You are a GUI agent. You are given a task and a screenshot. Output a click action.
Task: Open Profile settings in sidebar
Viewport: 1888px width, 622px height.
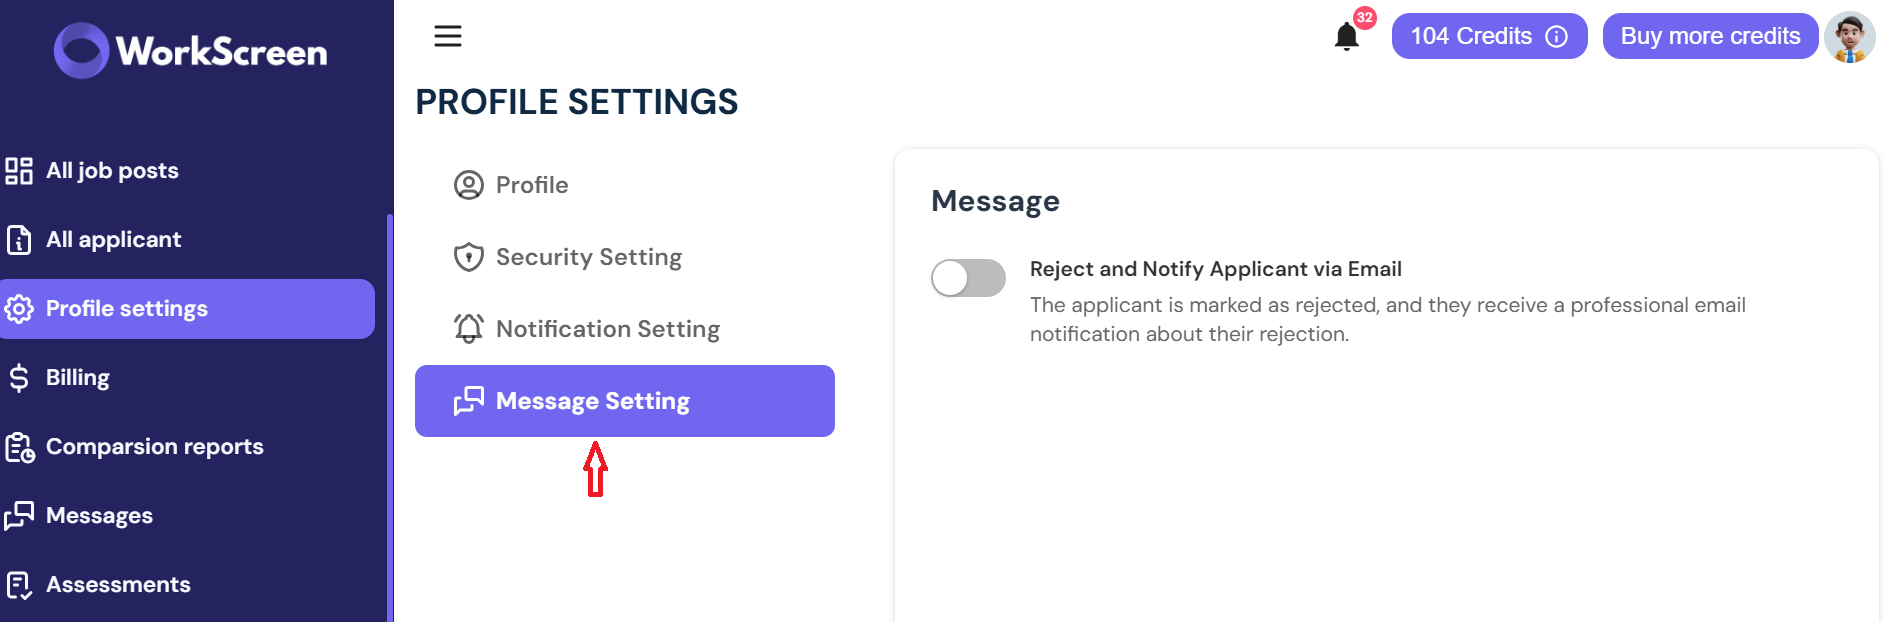(x=187, y=309)
